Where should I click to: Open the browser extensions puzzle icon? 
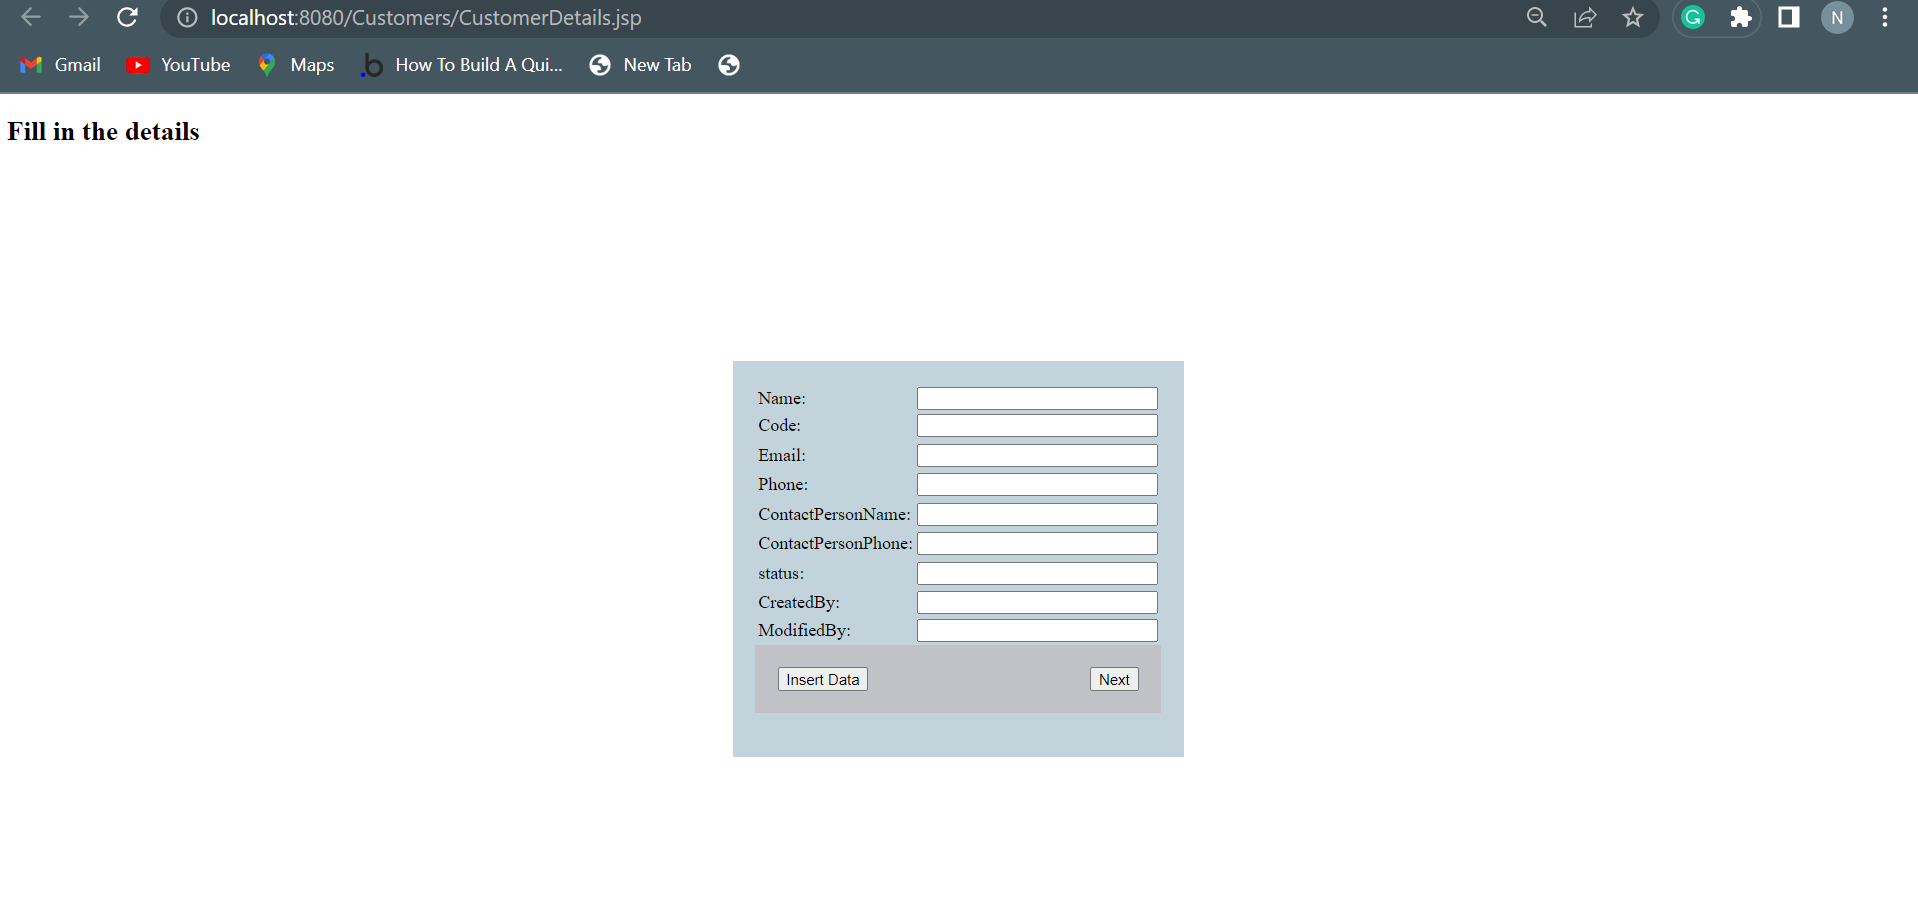pyautogui.click(x=1741, y=17)
